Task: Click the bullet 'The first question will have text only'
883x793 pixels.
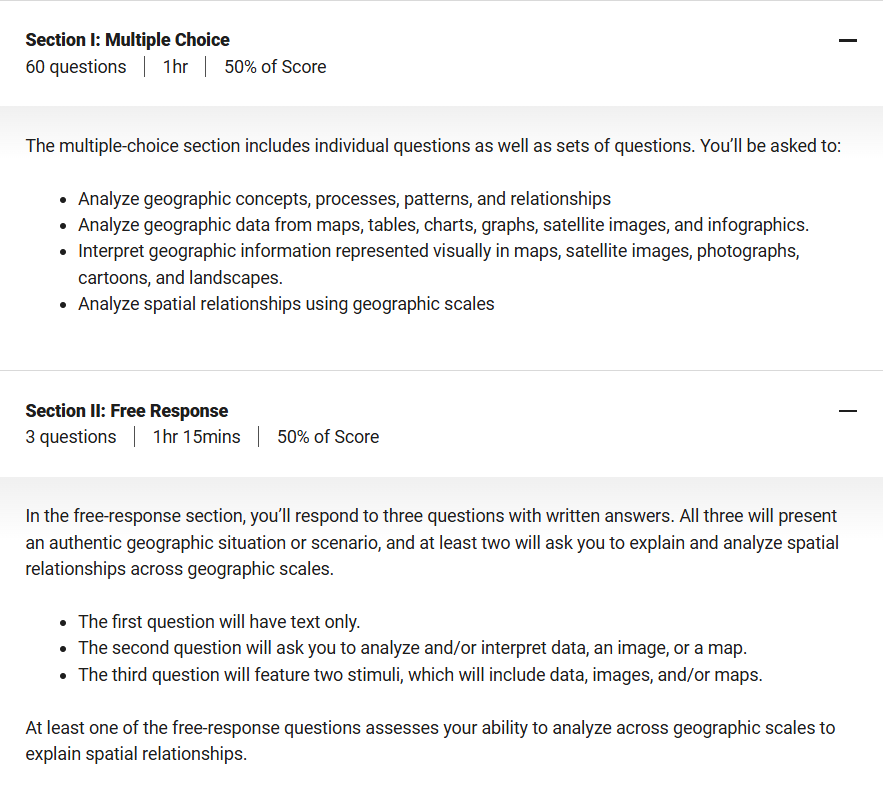Action: [x=219, y=622]
